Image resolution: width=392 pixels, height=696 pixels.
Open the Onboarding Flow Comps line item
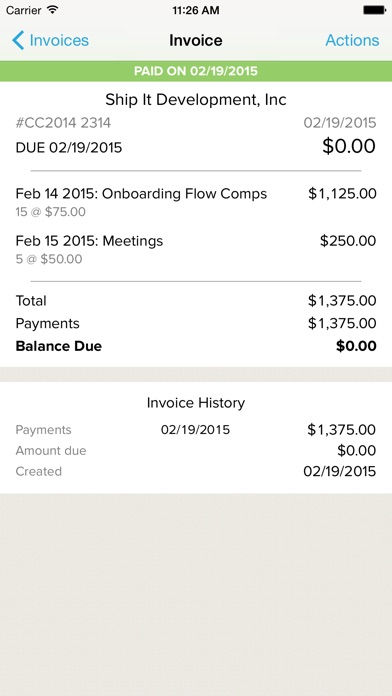coord(196,202)
